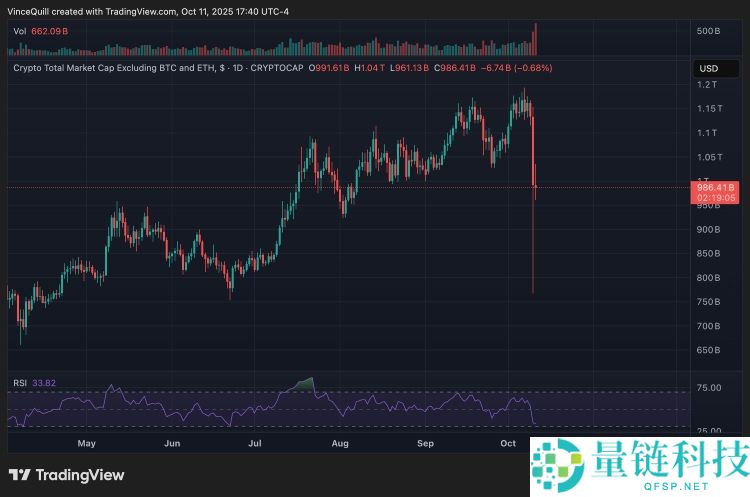Open the USD currency selector
This screenshot has height=497, width=750.
(708, 68)
